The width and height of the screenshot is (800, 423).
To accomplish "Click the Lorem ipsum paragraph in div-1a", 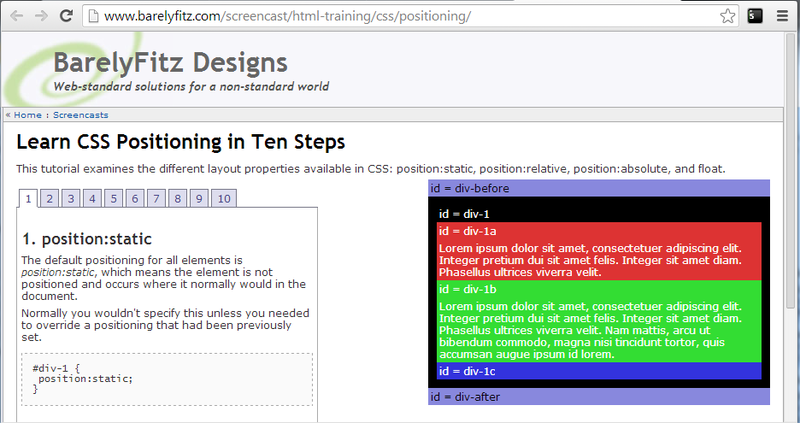I will (590, 260).
